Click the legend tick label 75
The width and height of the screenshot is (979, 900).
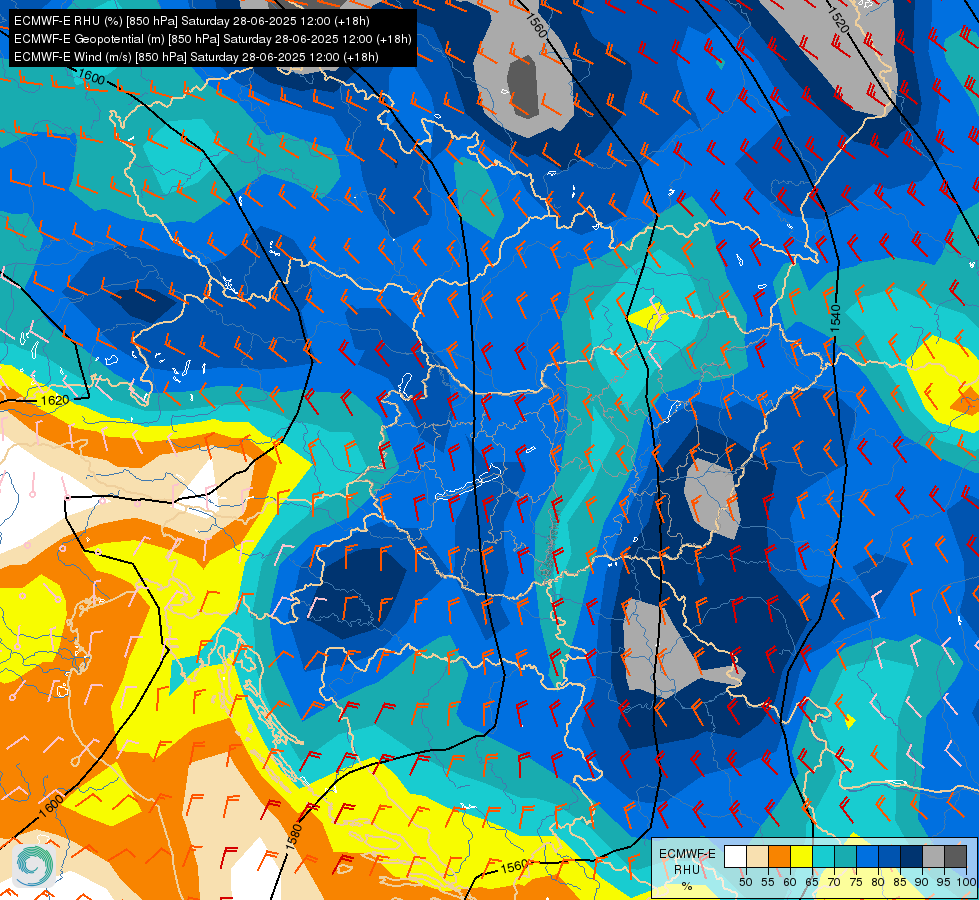click(x=855, y=882)
